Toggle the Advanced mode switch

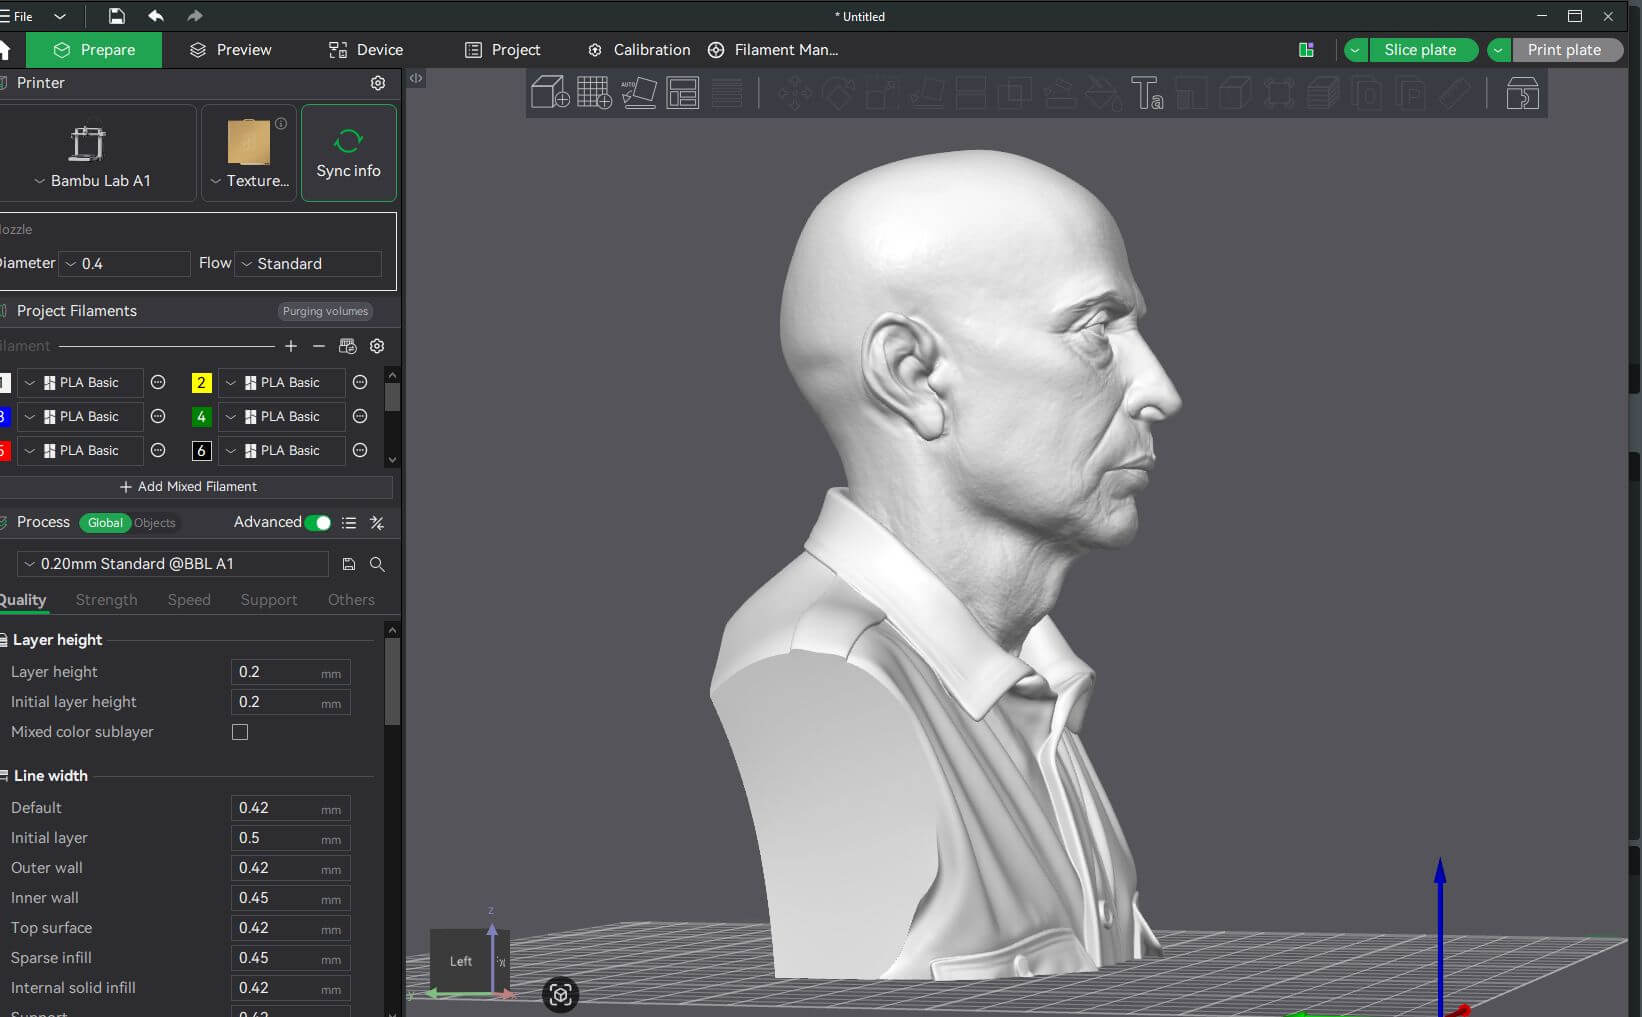(318, 522)
